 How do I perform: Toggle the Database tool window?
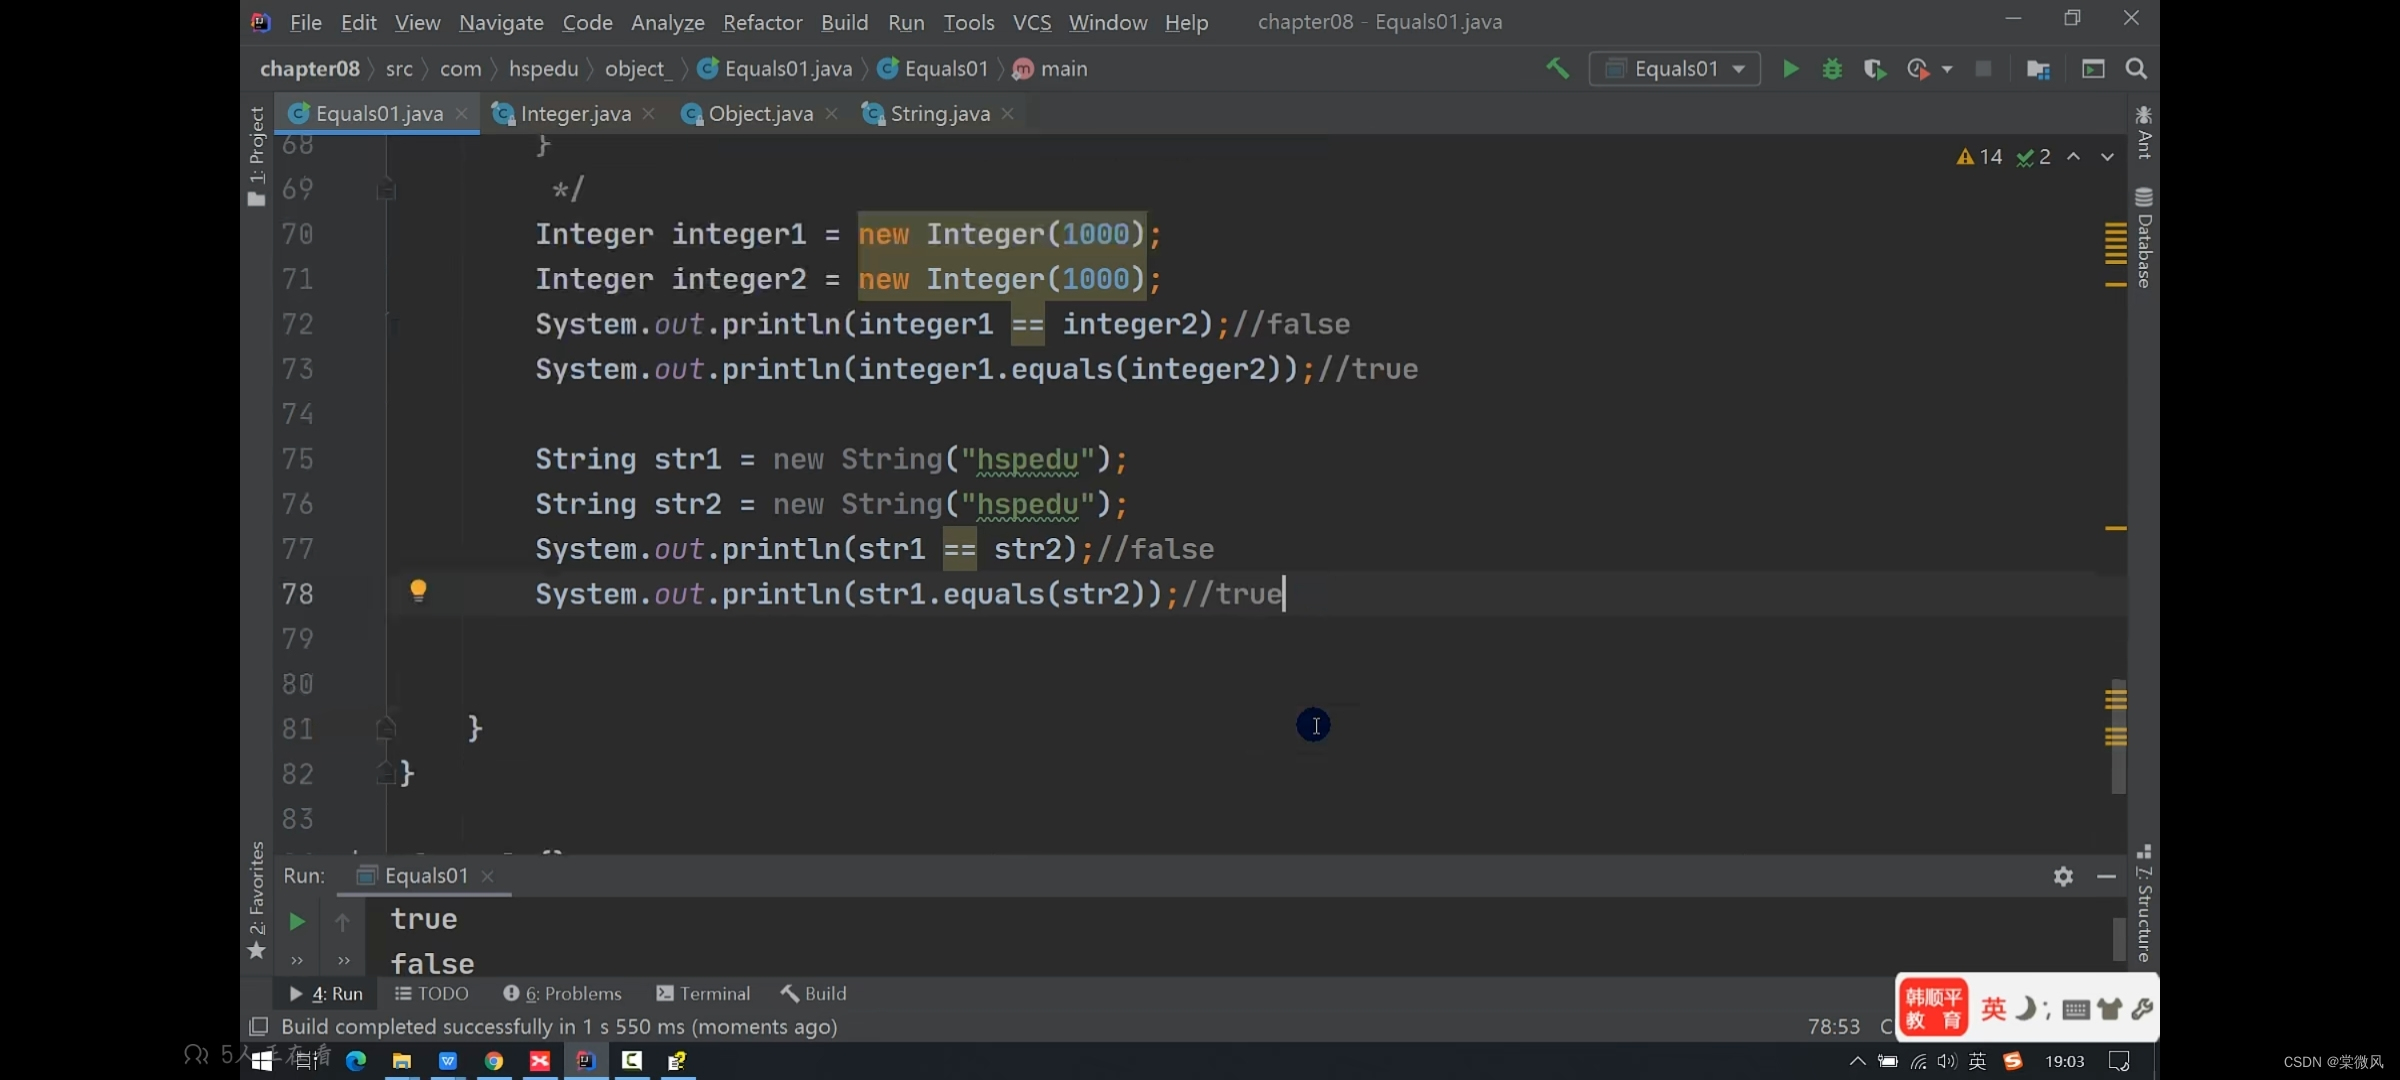[x=2143, y=238]
